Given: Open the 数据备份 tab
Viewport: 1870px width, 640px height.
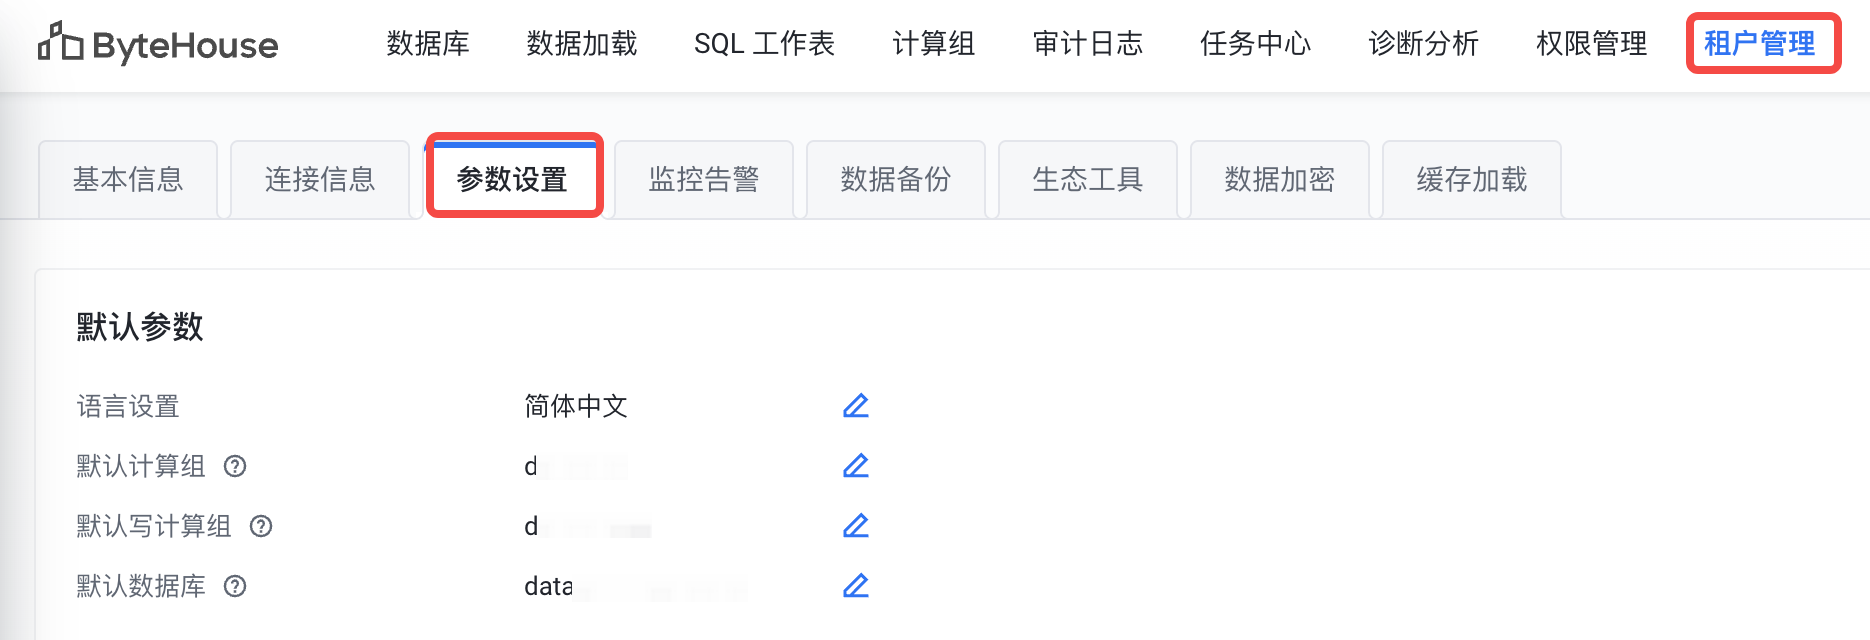Looking at the screenshot, I should tap(896, 180).
